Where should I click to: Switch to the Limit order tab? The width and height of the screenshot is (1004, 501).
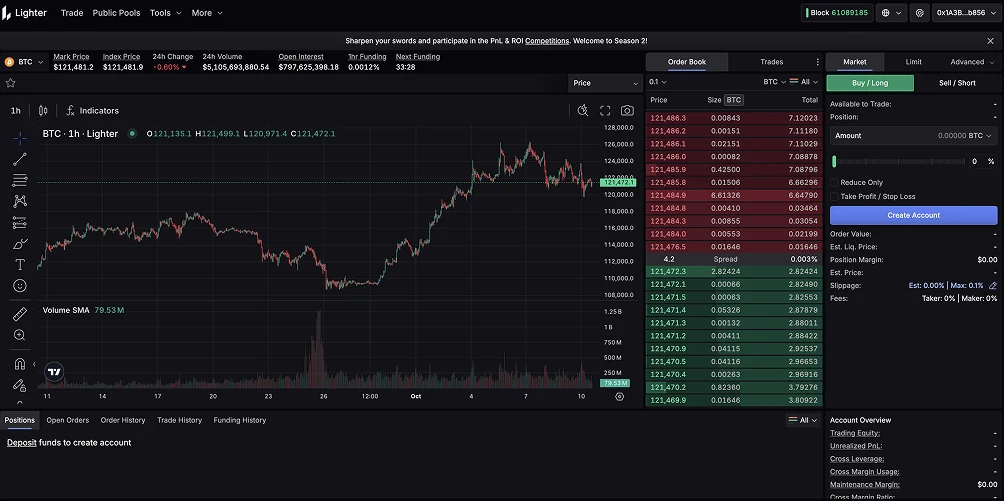click(x=913, y=62)
